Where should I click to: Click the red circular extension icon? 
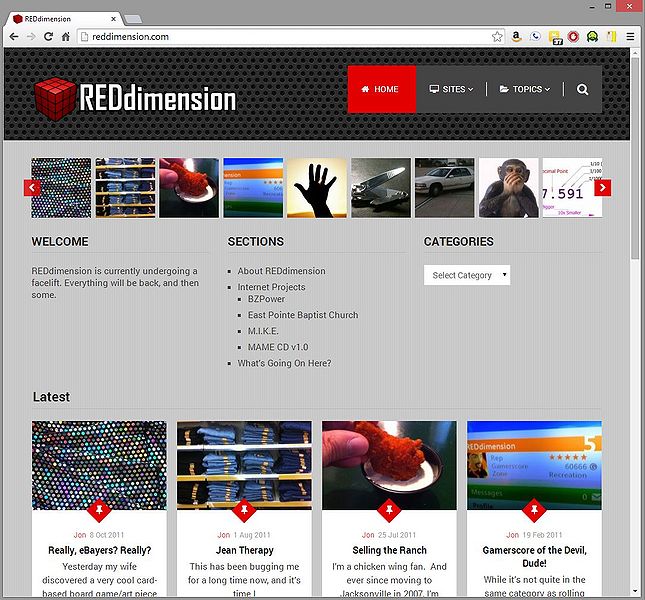573,37
